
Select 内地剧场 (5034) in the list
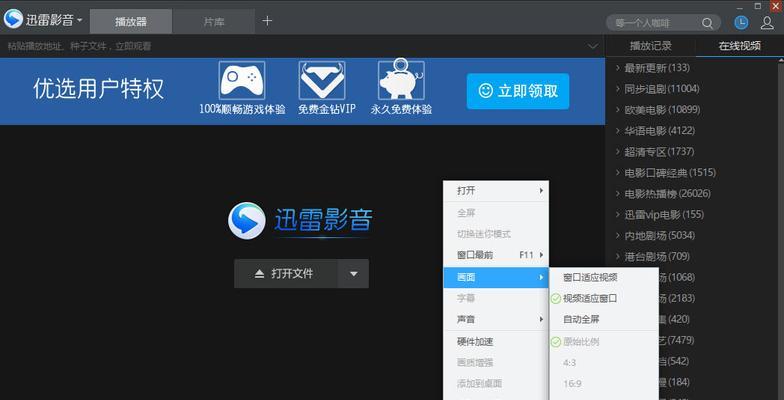pyautogui.click(x=660, y=236)
